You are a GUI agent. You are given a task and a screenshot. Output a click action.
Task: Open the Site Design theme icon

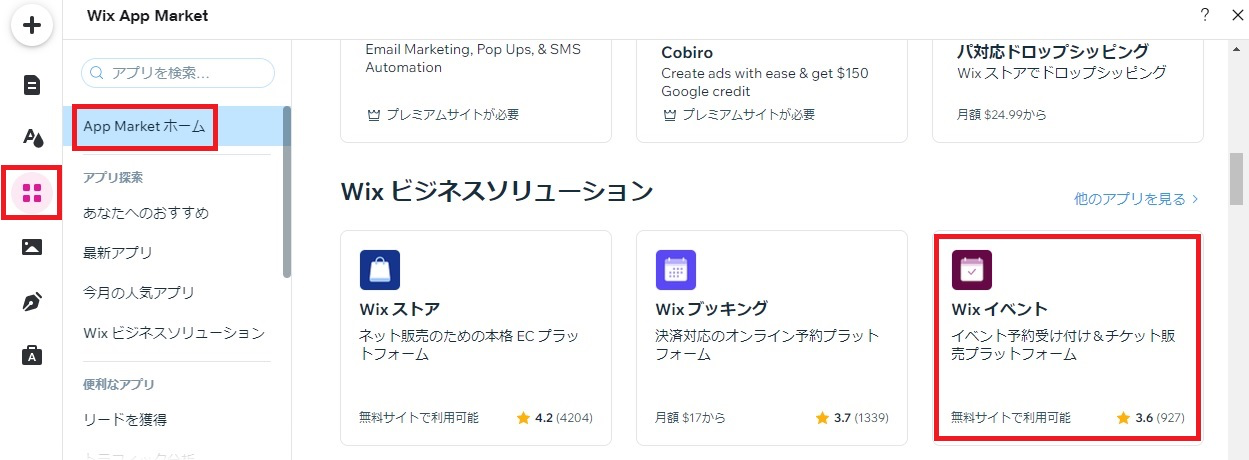pyautogui.click(x=31, y=138)
